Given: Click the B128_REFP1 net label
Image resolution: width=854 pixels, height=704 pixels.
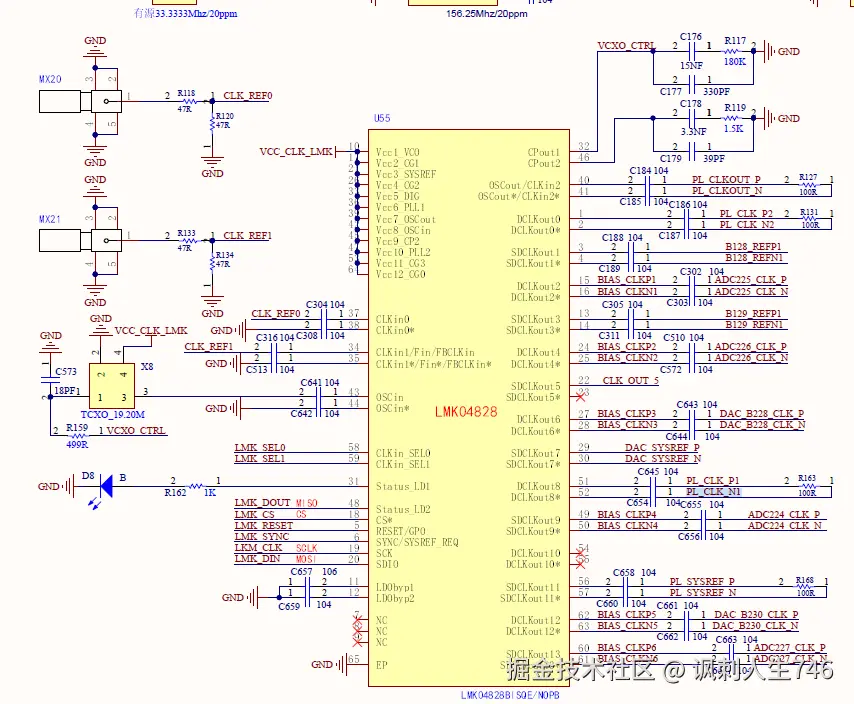Looking at the screenshot, I should coord(753,247).
